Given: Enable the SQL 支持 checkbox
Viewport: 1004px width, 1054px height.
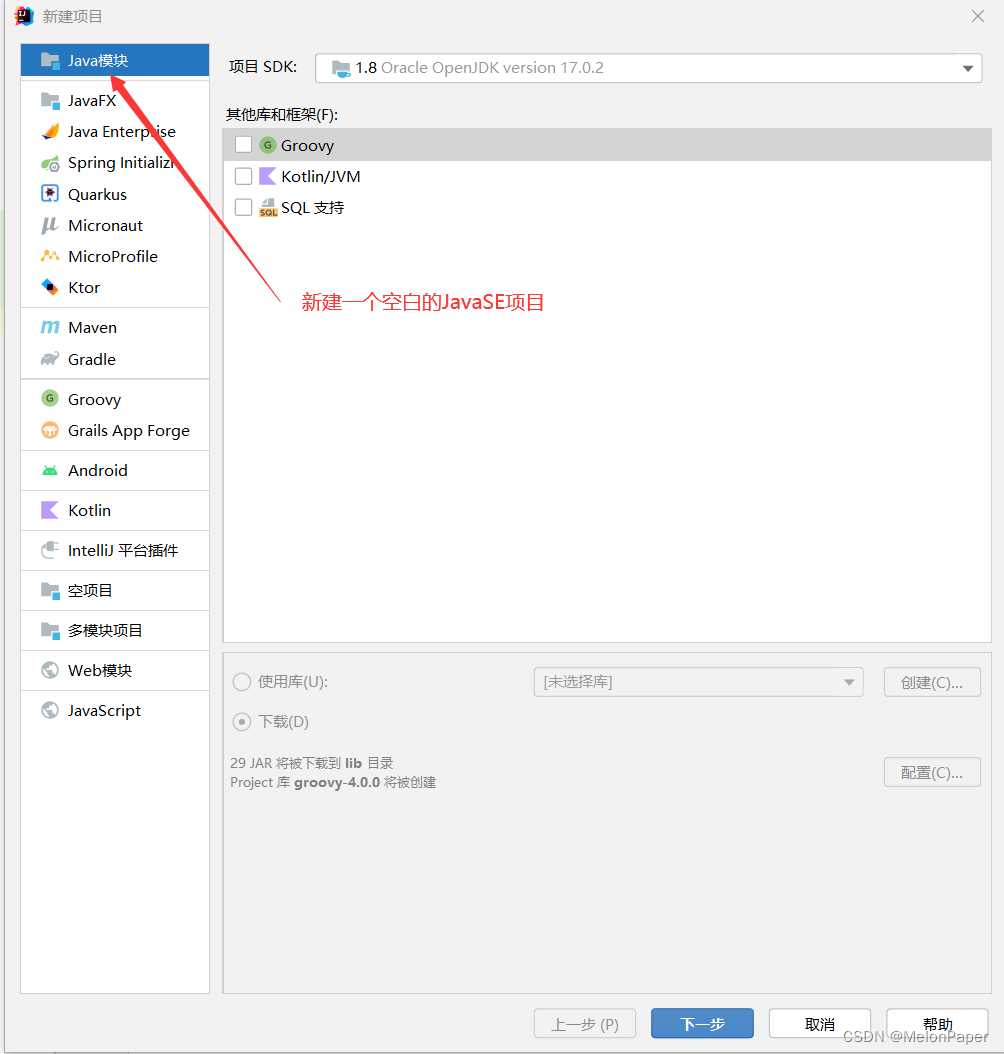Looking at the screenshot, I should point(243,207).
